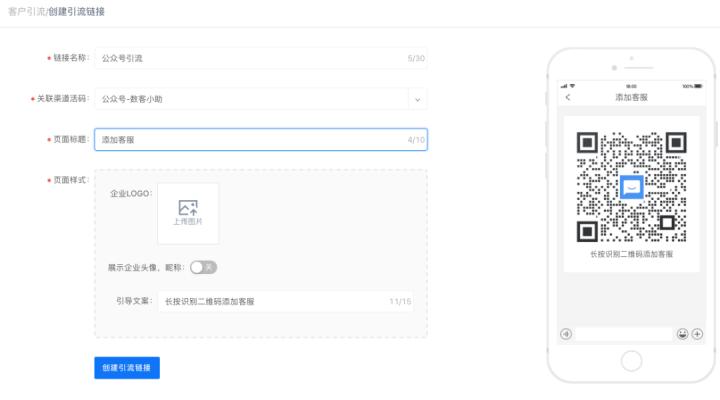The height and width of the screenshot is (400, 720).
Task: Toggle 展示企业头像、昵称 switch
Action: coord(203,267)
